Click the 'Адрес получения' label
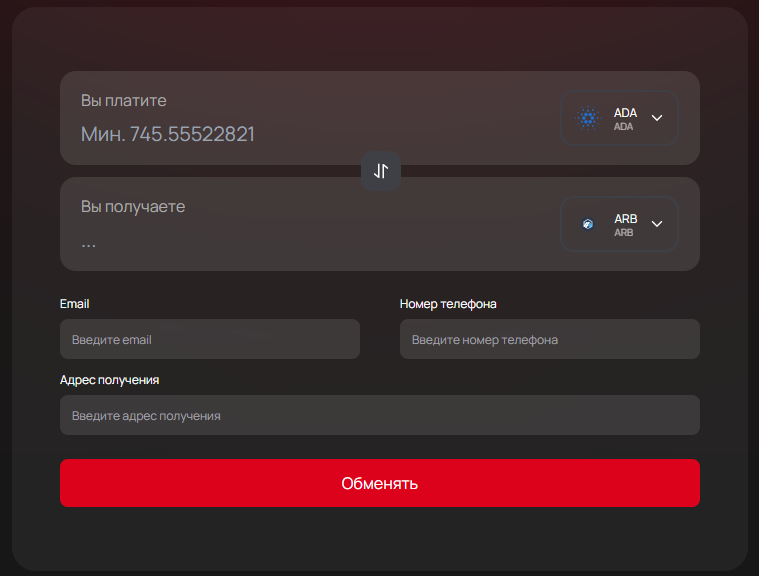This screenshot has width=759, height=576. tap(109, 380)
